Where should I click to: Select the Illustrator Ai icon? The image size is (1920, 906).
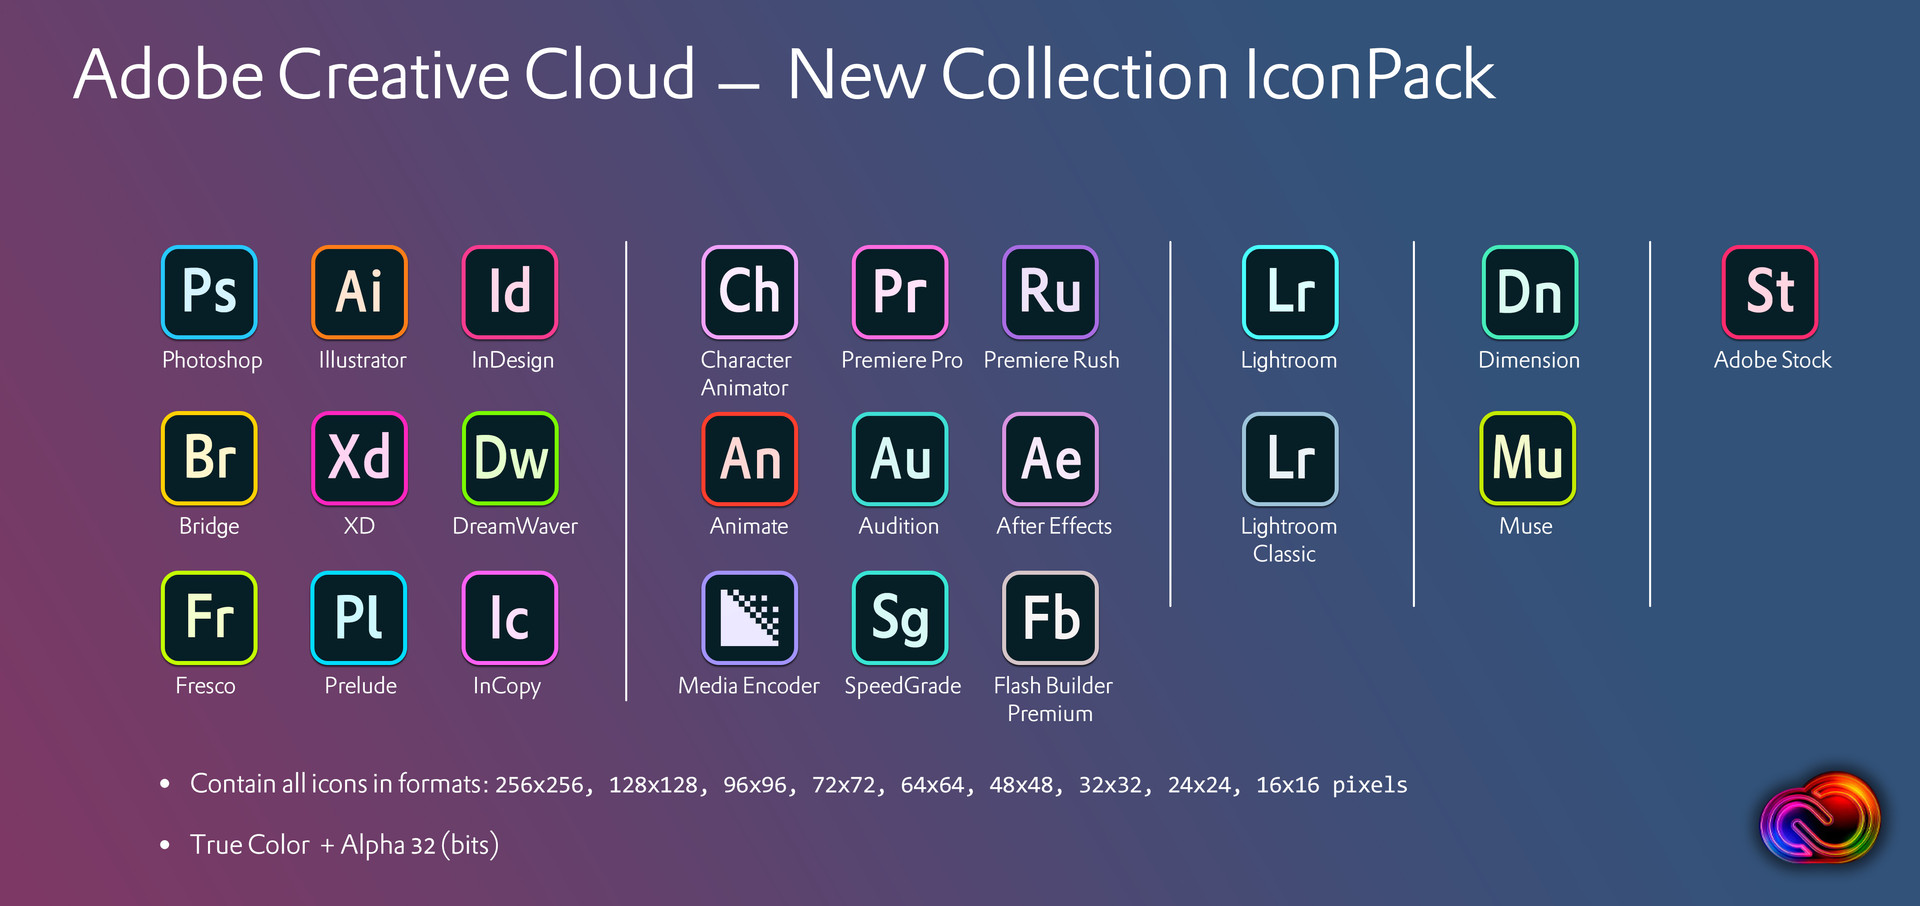point(359,292)
